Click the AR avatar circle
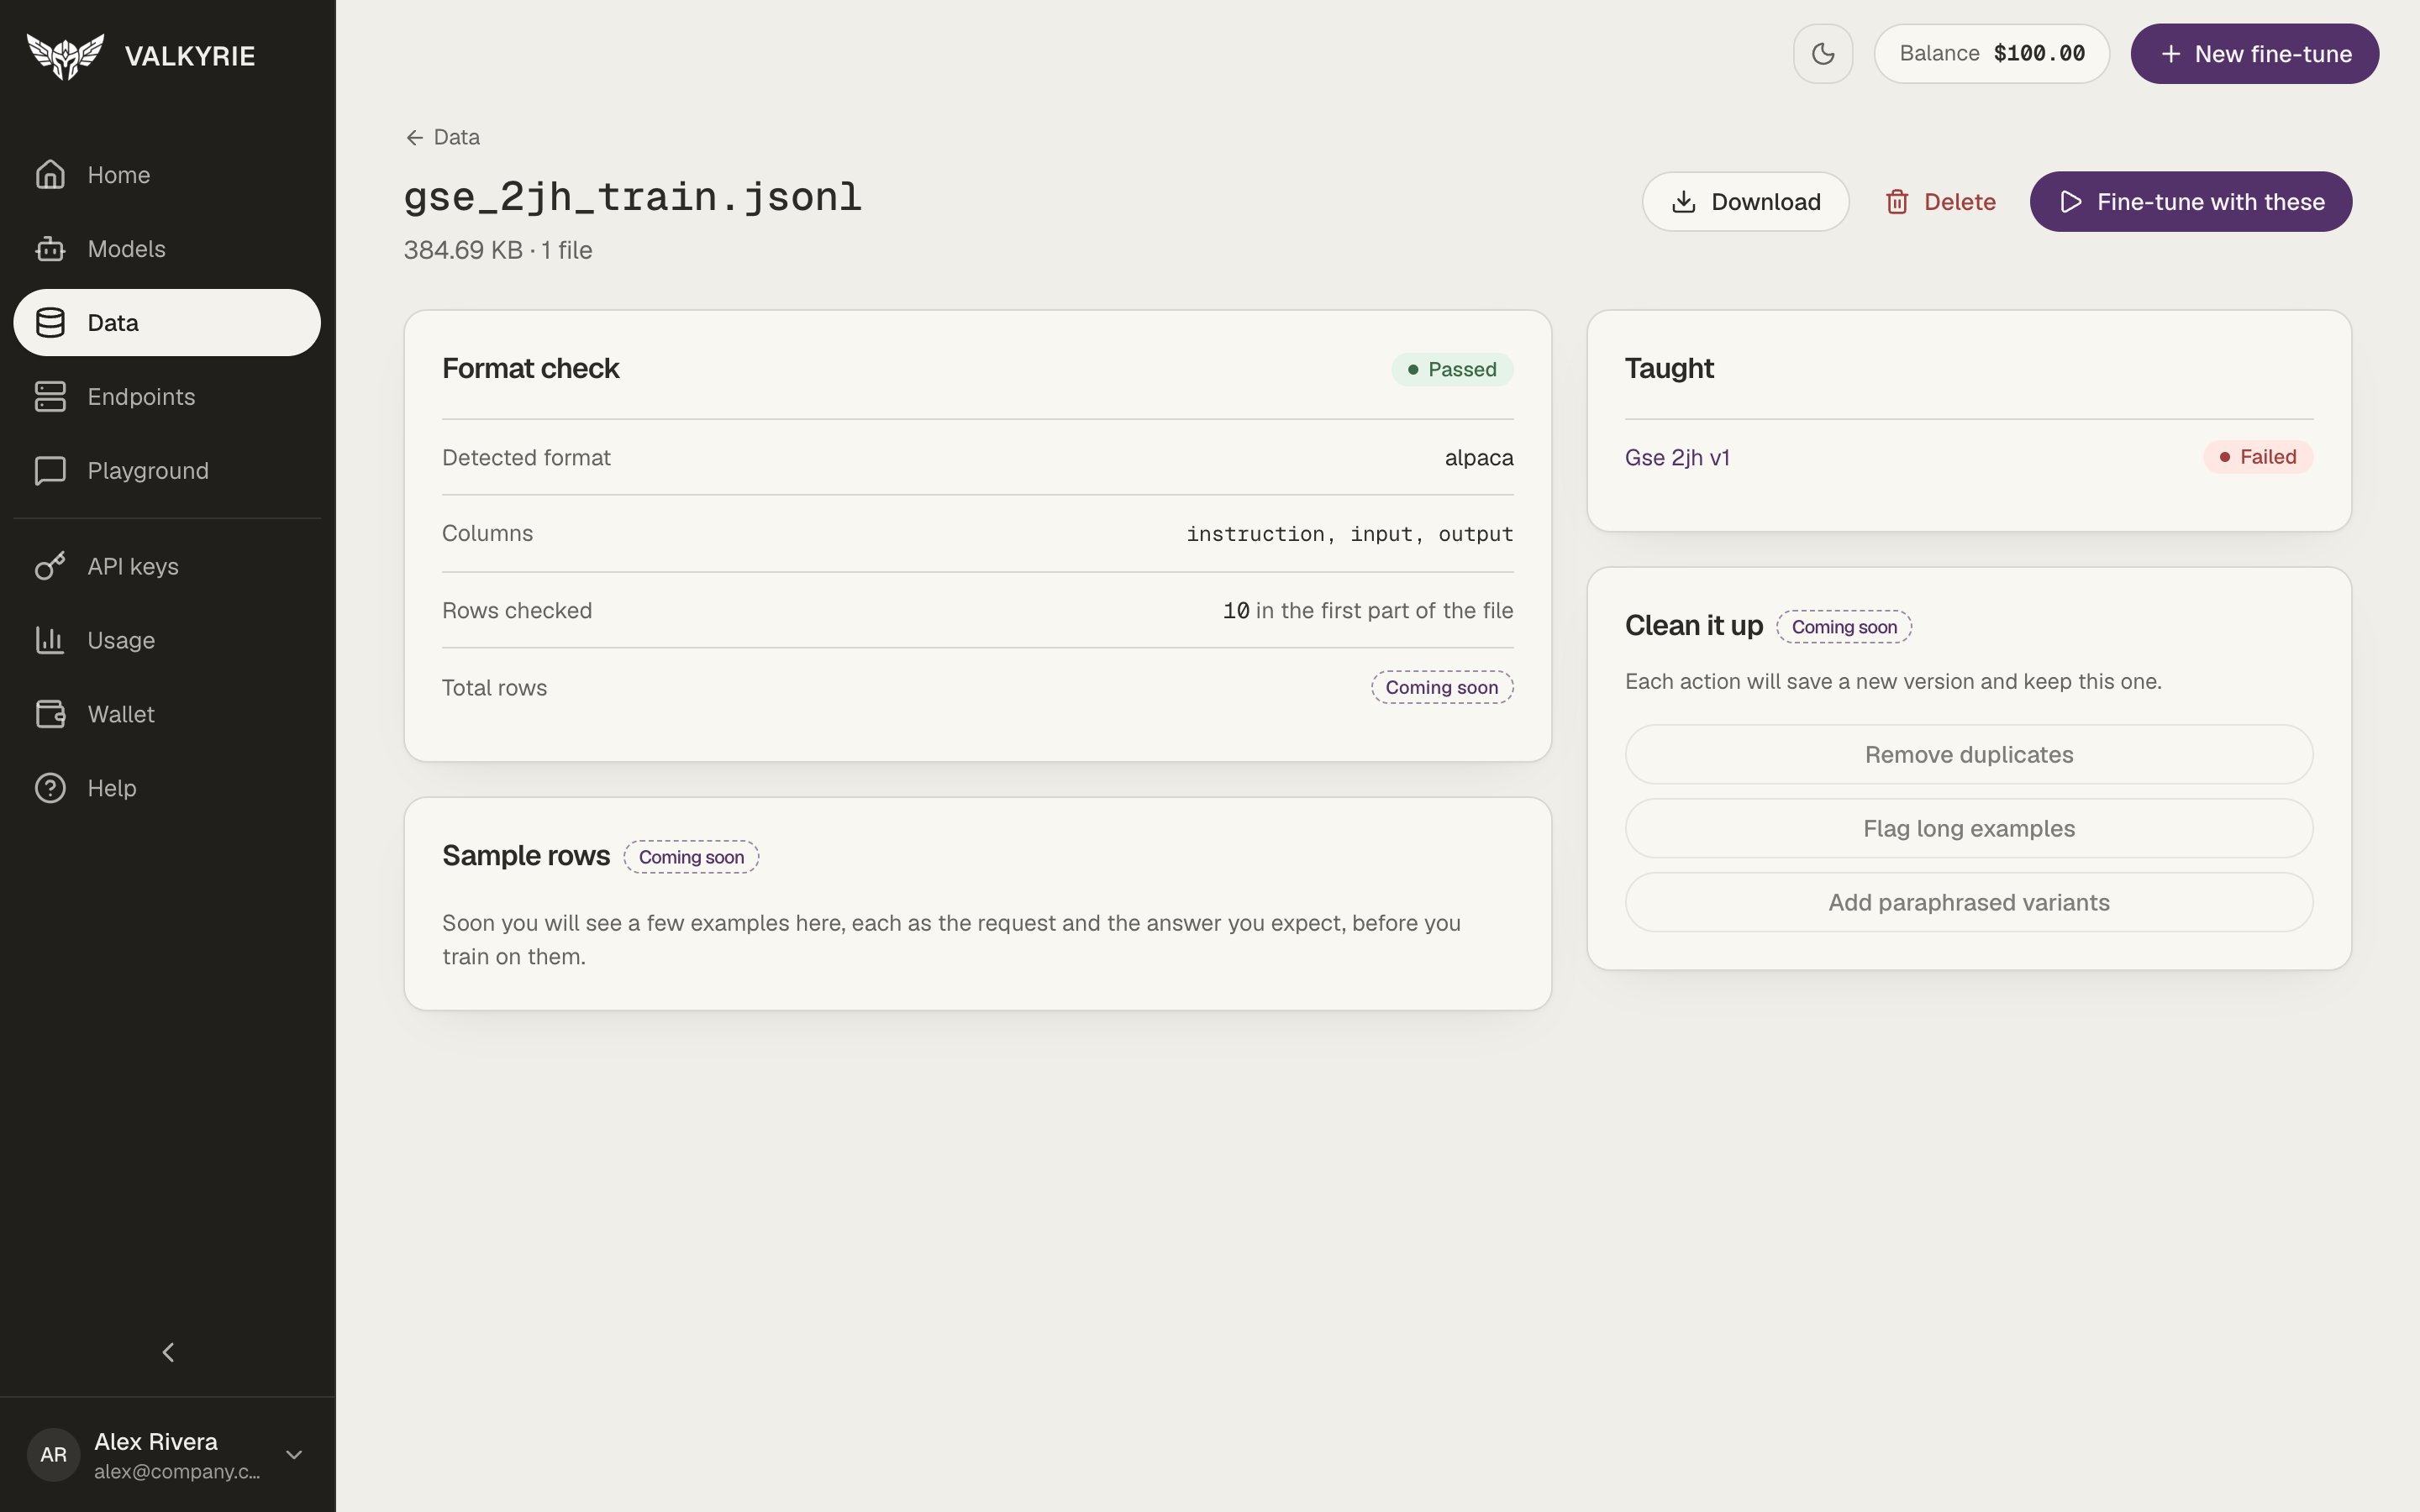This screenshot has height=1512, width=2420. [54, 1454]
